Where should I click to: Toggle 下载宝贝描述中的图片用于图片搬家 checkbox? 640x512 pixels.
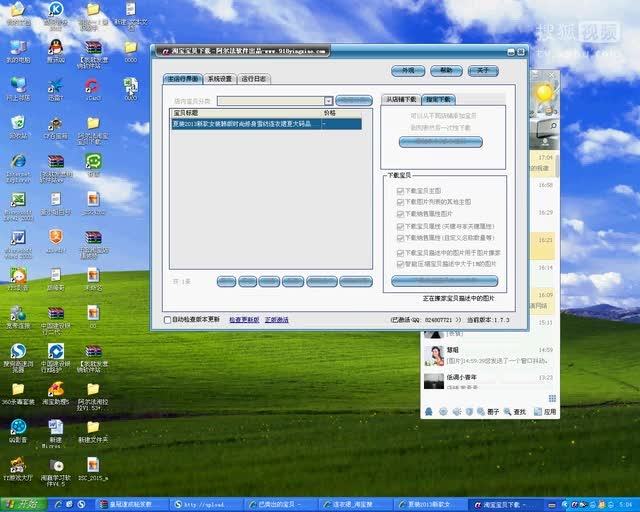[x=400, y=253]
